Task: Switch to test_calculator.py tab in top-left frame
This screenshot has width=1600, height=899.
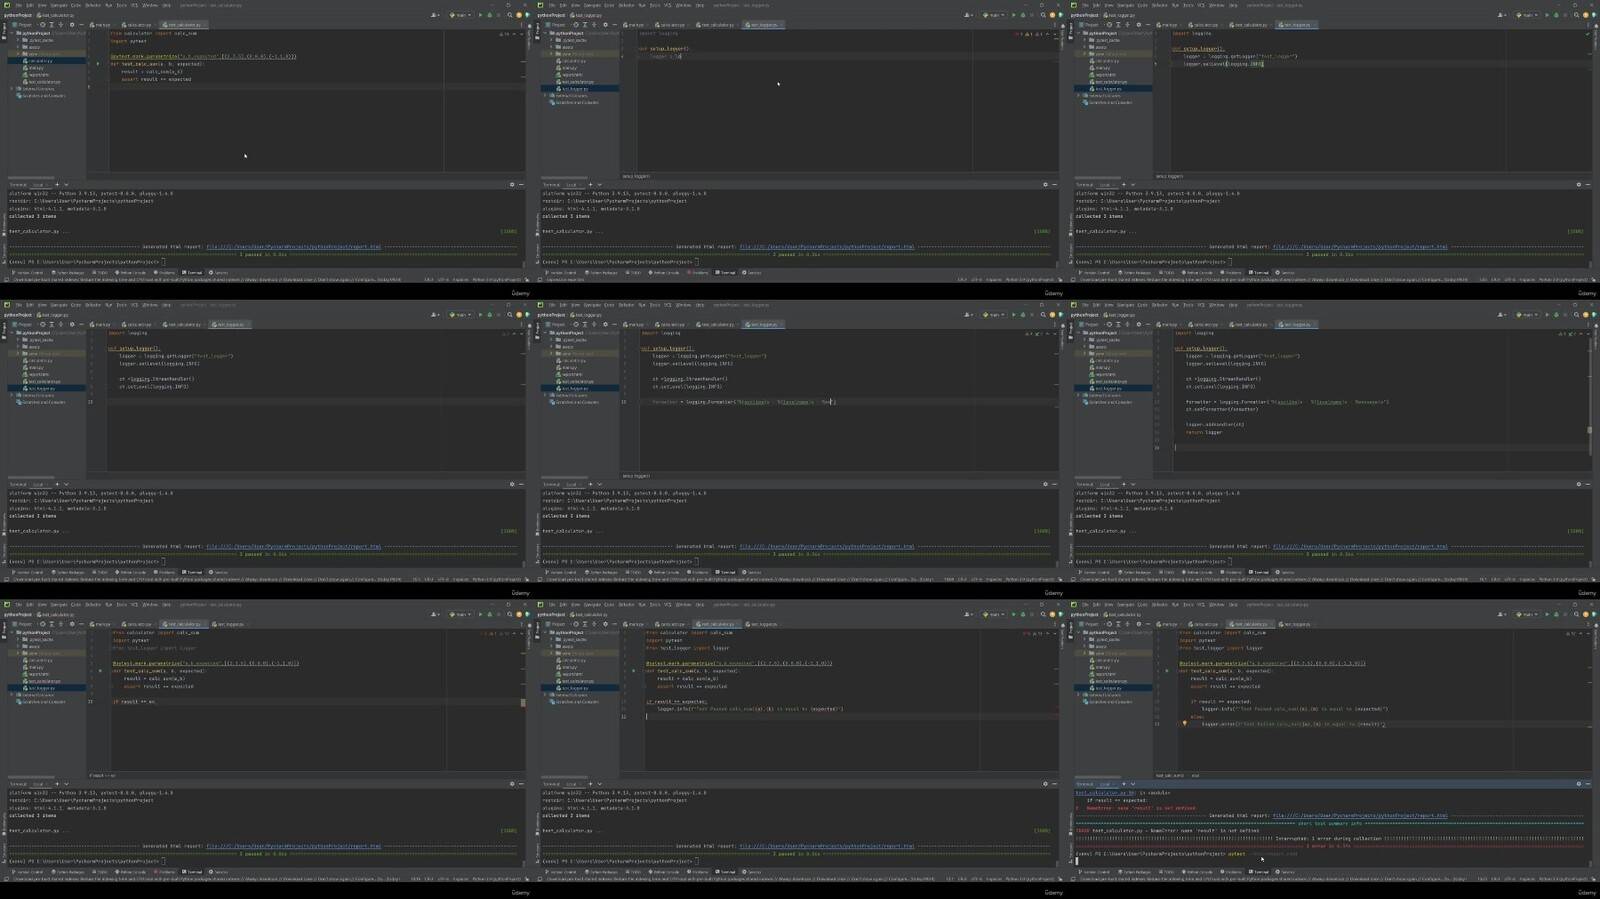Action: click(x=182, y=25)
